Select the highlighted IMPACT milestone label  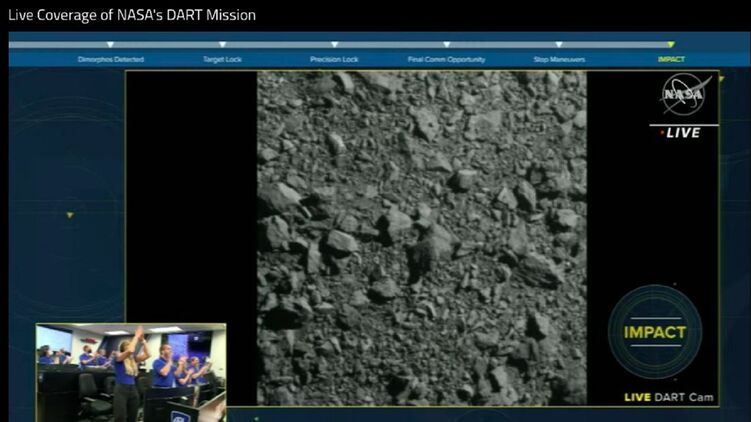(x=671, y=60)
